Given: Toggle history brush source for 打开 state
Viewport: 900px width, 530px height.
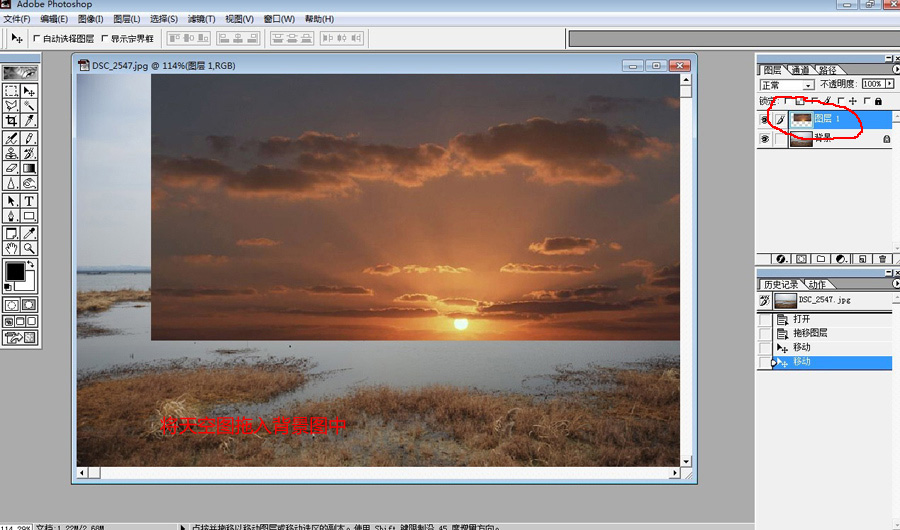Looking at the screenshot, I should pyautogui.click(x=765, y=319).
